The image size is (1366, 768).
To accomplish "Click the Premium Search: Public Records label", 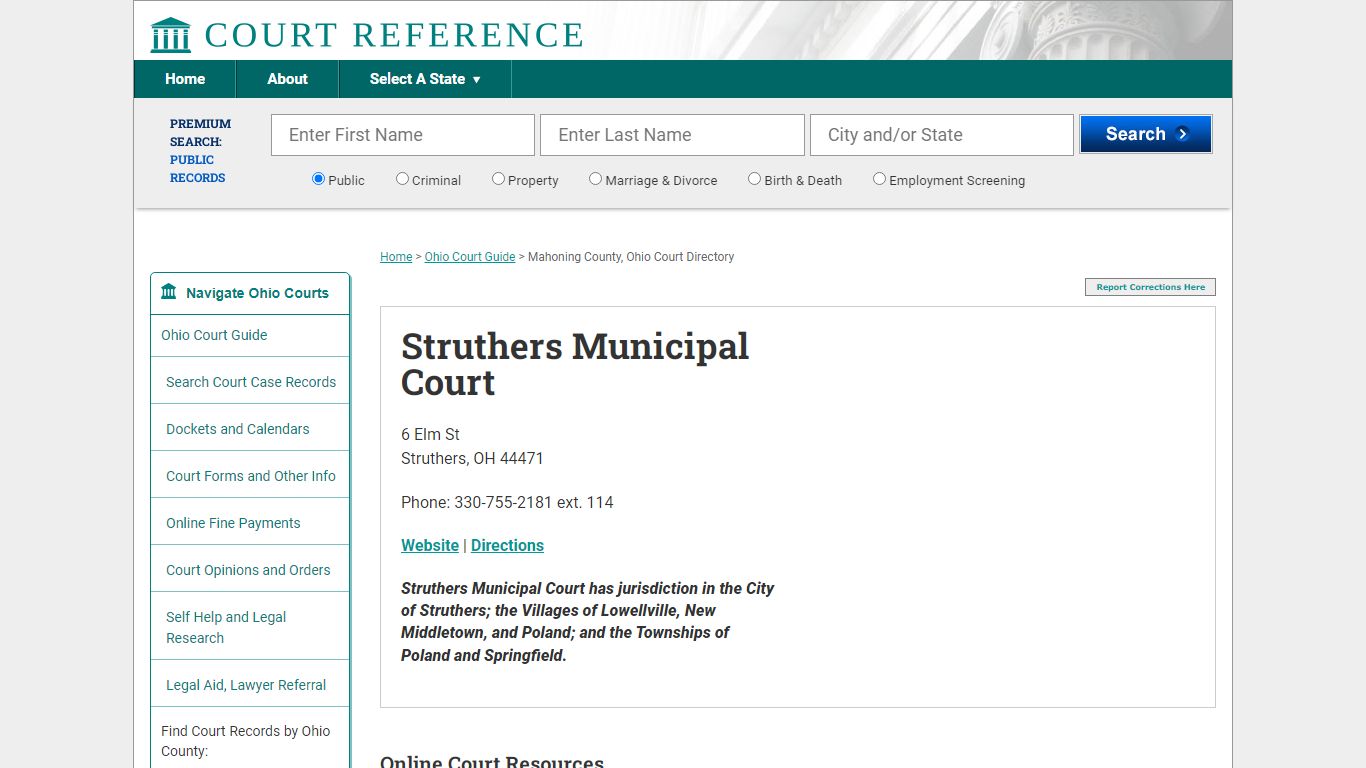I will click(200, 150).
